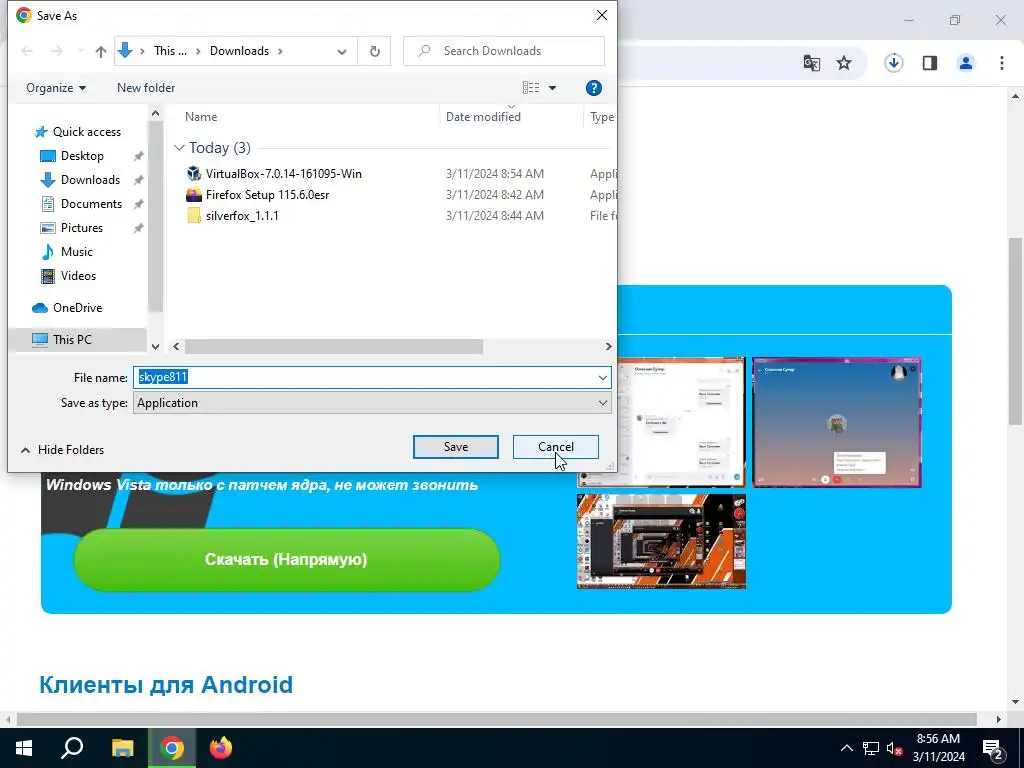1024x768 pixels.
Task: Click the Search Downloads field
Action: click(504, 51)
